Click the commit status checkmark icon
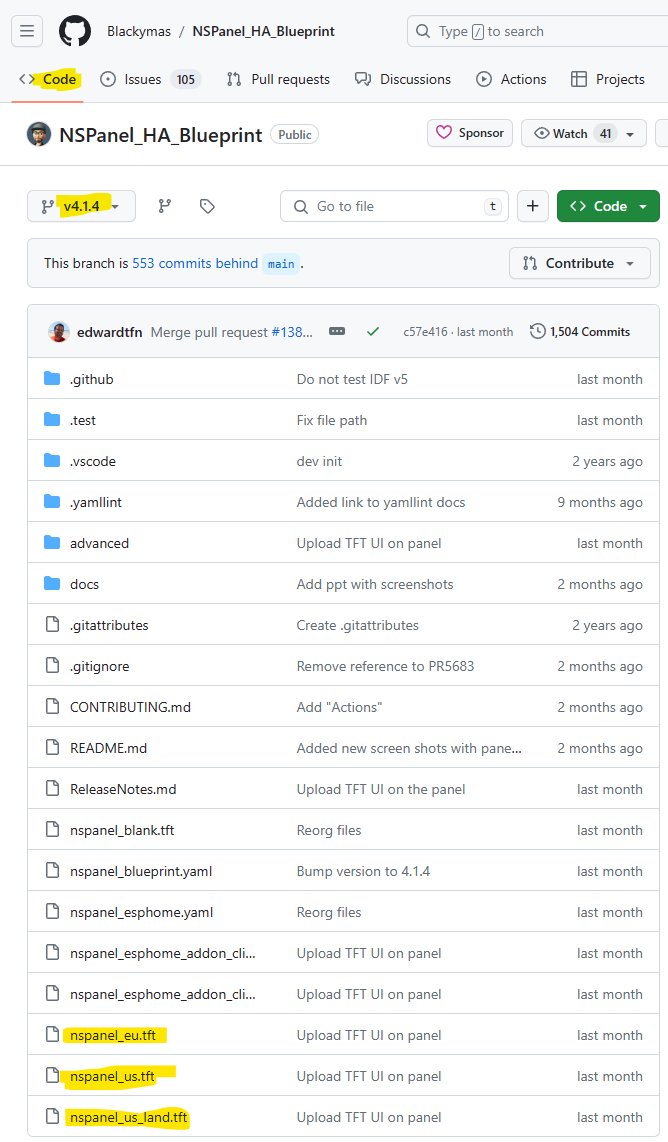This screenshot has width=668, height=1142. pyautogui.click(x=373, y=332)
